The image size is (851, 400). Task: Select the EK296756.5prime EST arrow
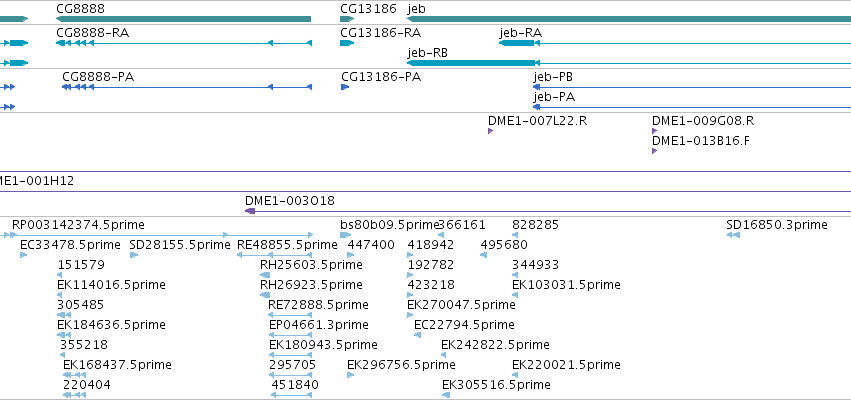click(351, 375)
